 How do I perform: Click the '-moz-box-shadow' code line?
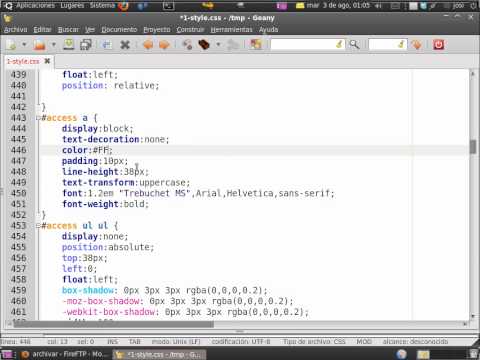tap(177, 301)
